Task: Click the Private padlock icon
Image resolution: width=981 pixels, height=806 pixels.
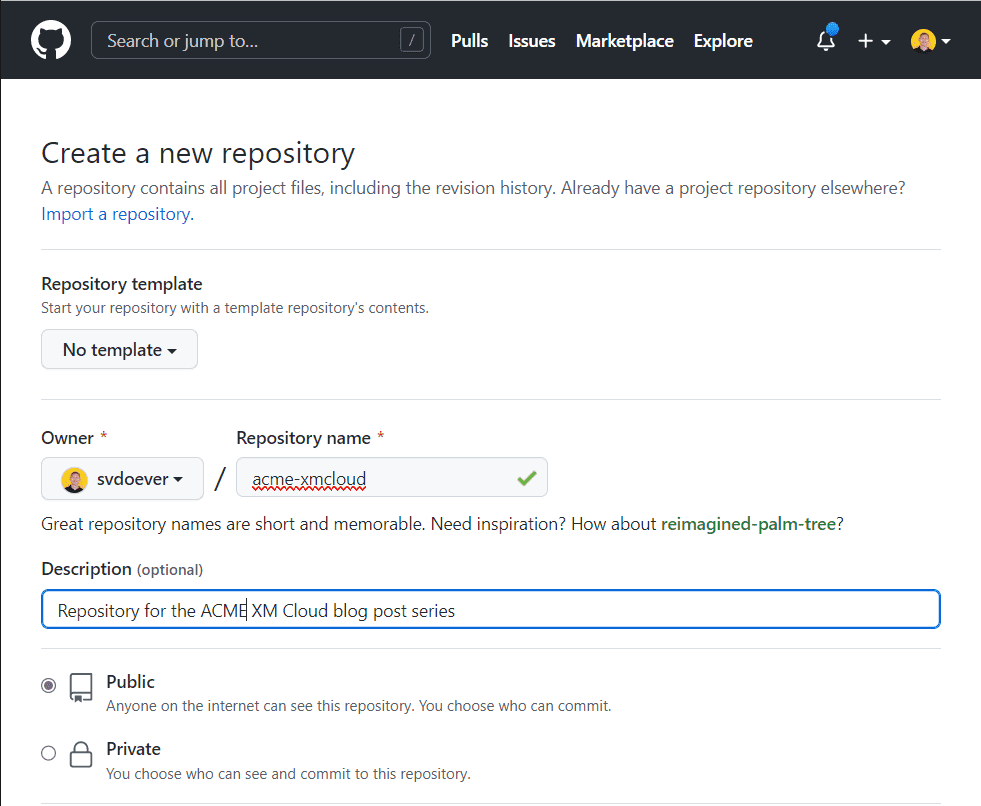Action: [81, 755]
